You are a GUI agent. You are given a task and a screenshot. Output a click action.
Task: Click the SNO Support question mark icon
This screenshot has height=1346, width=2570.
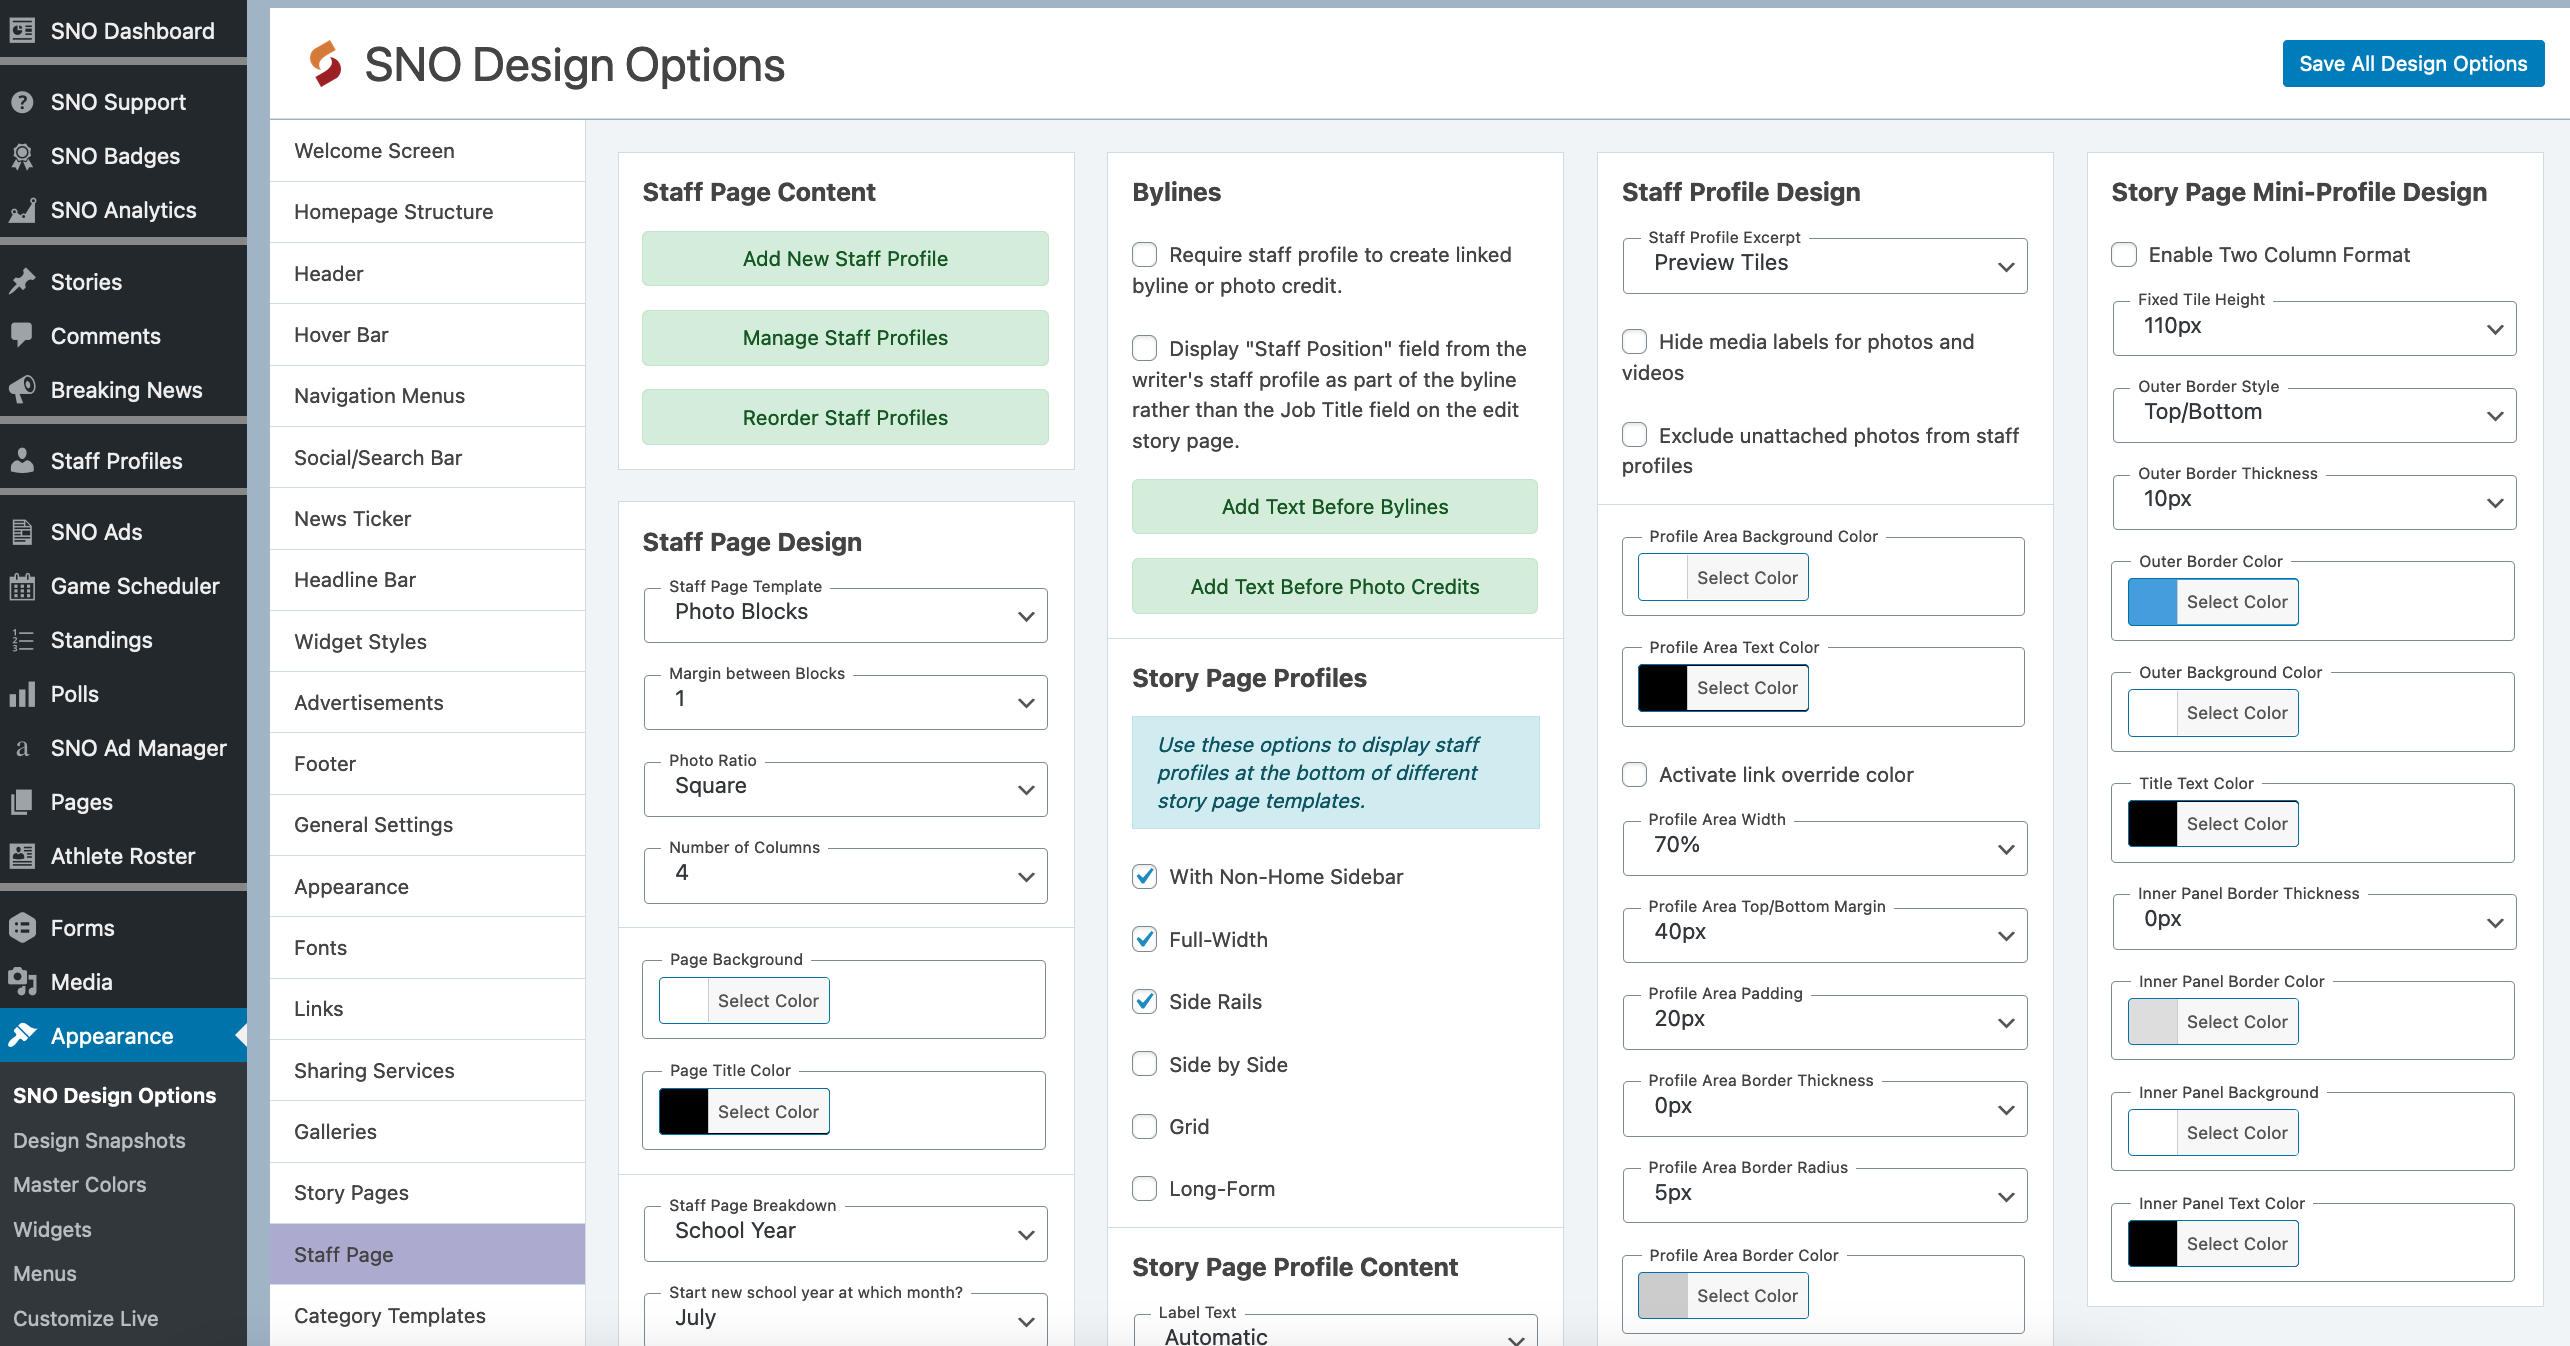22,102
